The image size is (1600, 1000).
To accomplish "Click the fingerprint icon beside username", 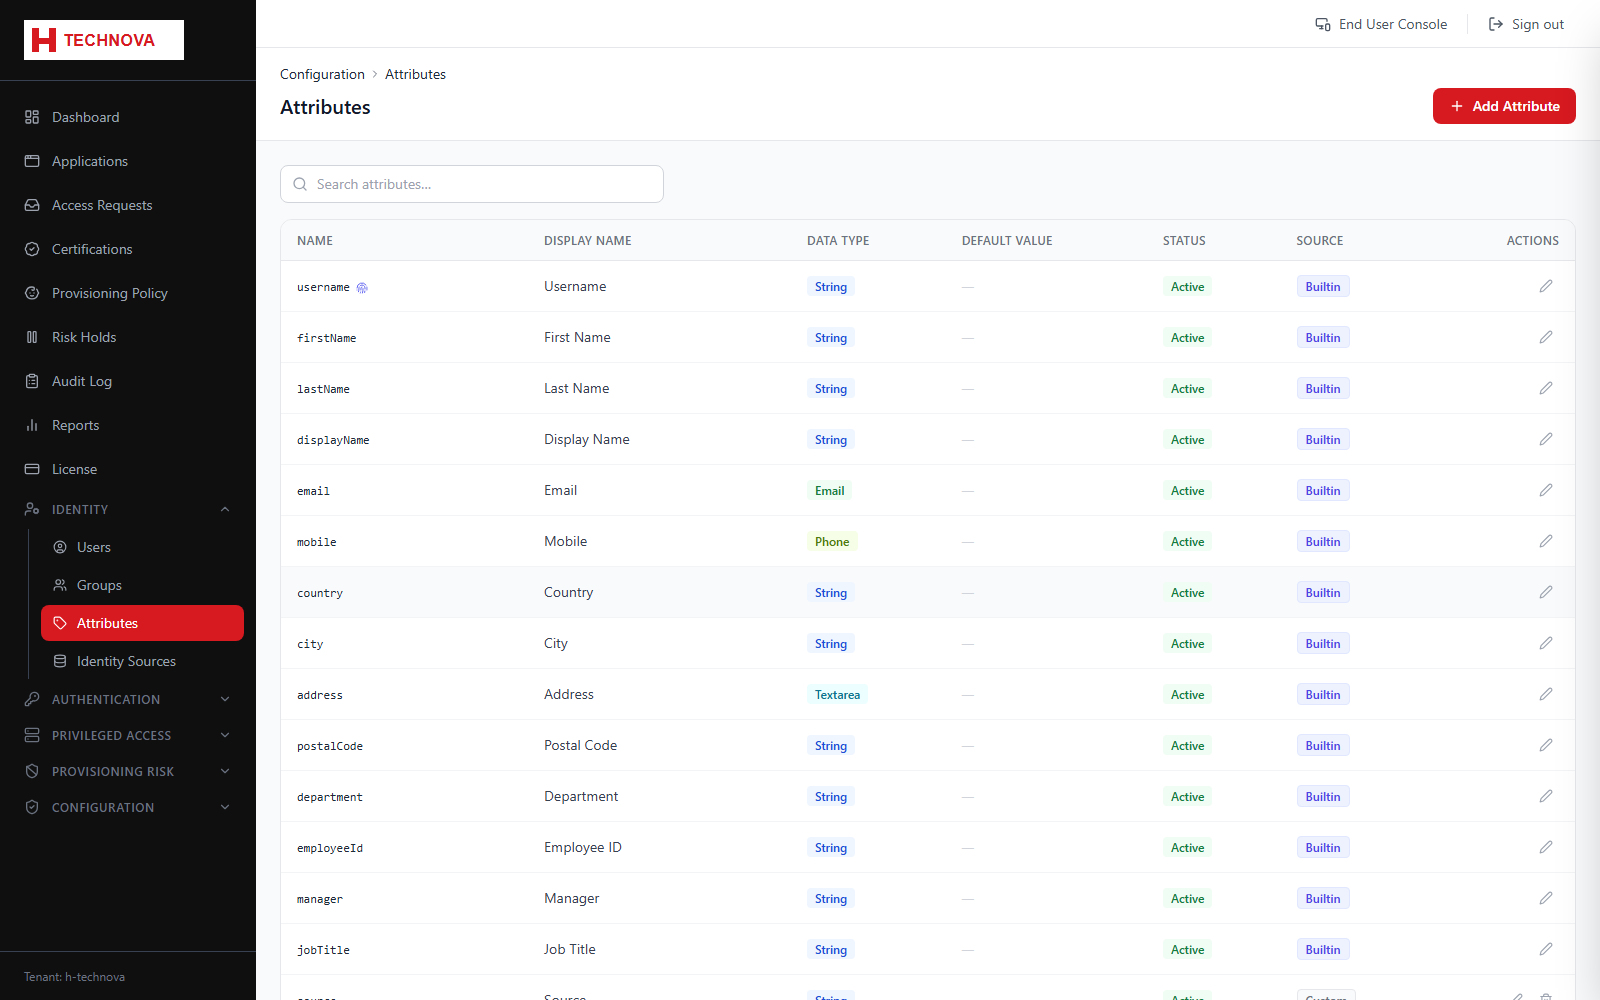I will [x=362, y=288].
